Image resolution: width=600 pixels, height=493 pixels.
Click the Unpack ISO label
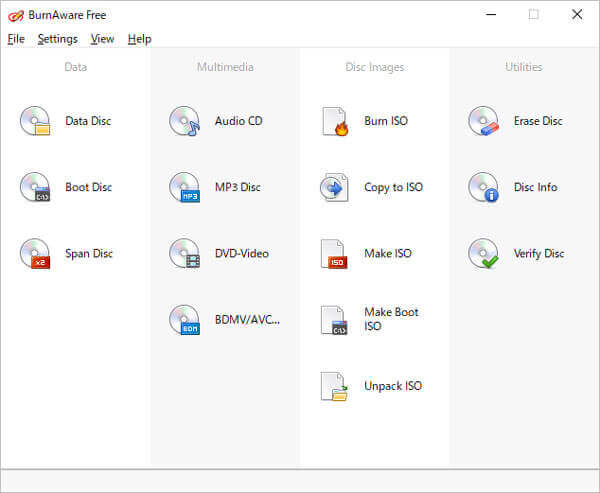(393, 386)
